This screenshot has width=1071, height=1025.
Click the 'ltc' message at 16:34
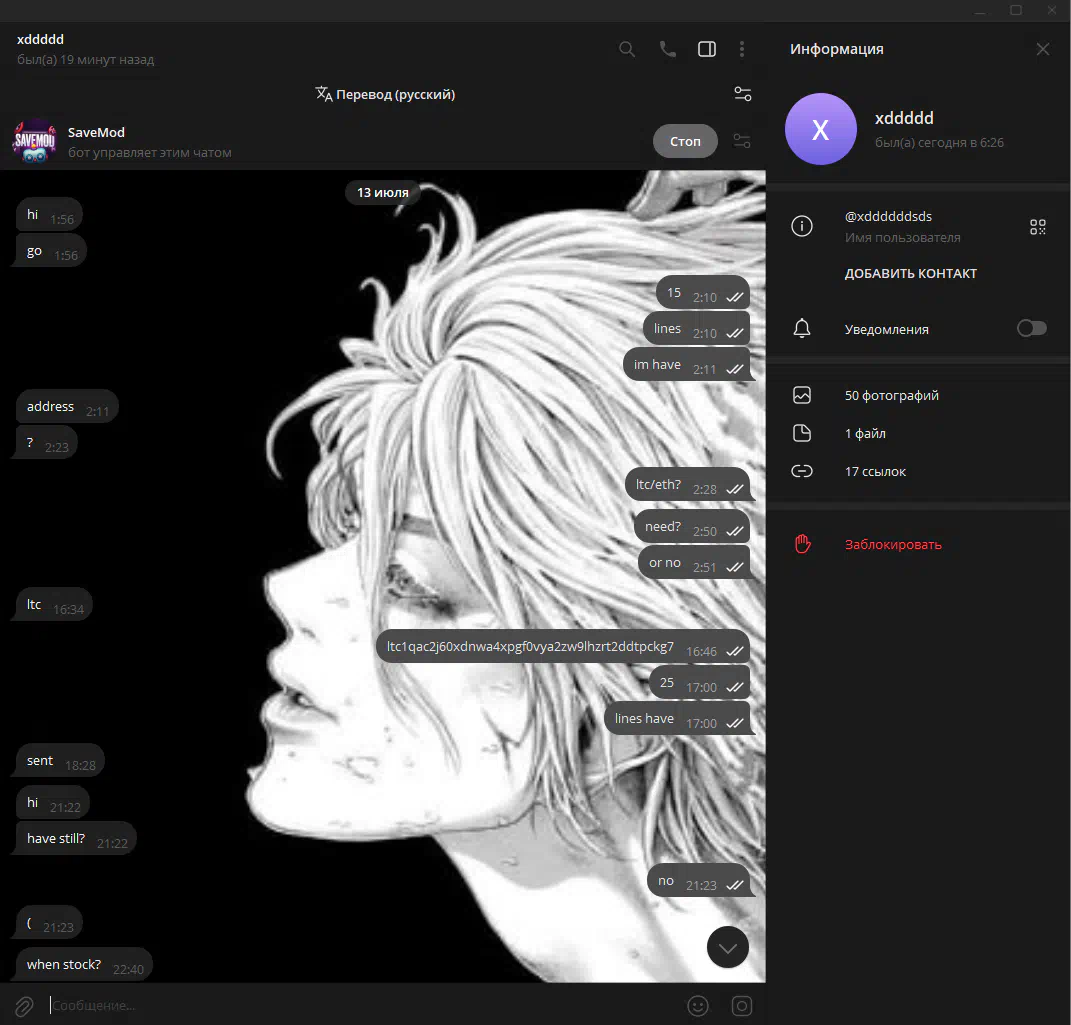53,605
